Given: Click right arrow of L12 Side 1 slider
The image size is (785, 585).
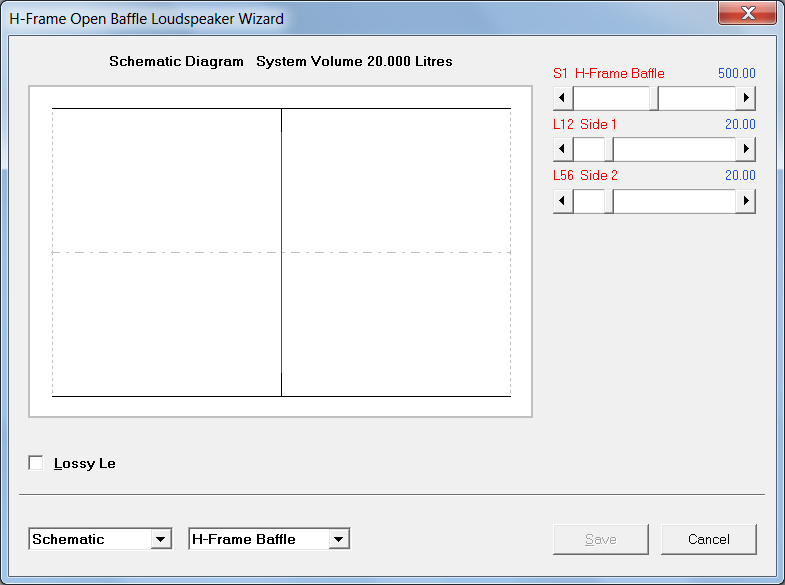Looking at the screenshot, I should click(x=745, y=149).
